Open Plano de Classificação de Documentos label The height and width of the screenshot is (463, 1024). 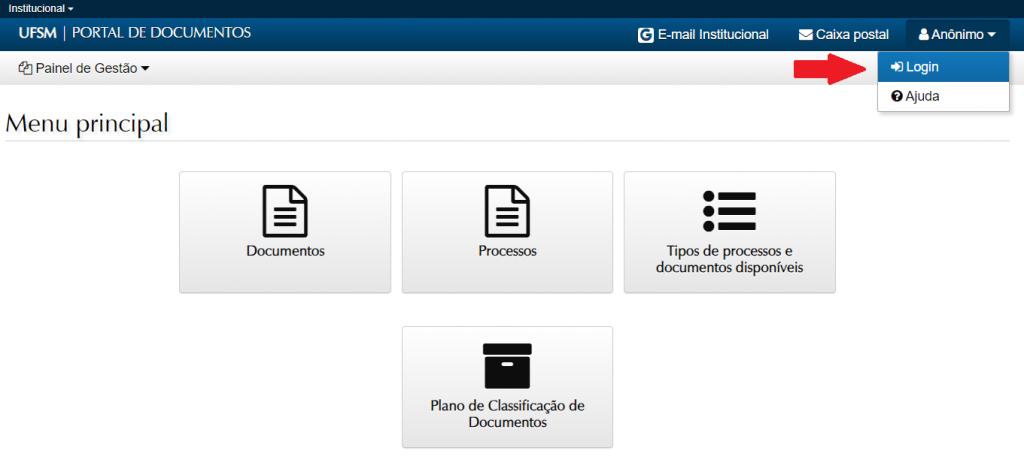[x=507, y=414]
